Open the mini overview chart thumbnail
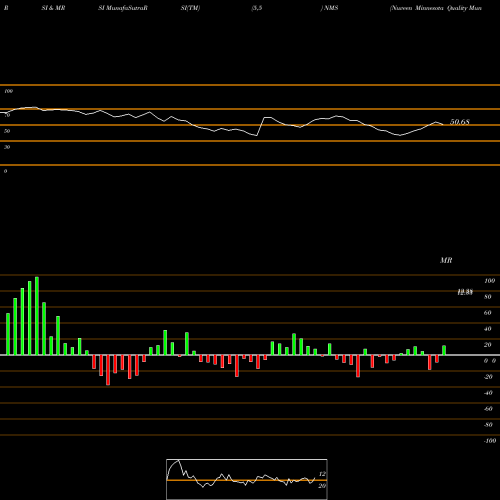 click(x=247, y=479)
